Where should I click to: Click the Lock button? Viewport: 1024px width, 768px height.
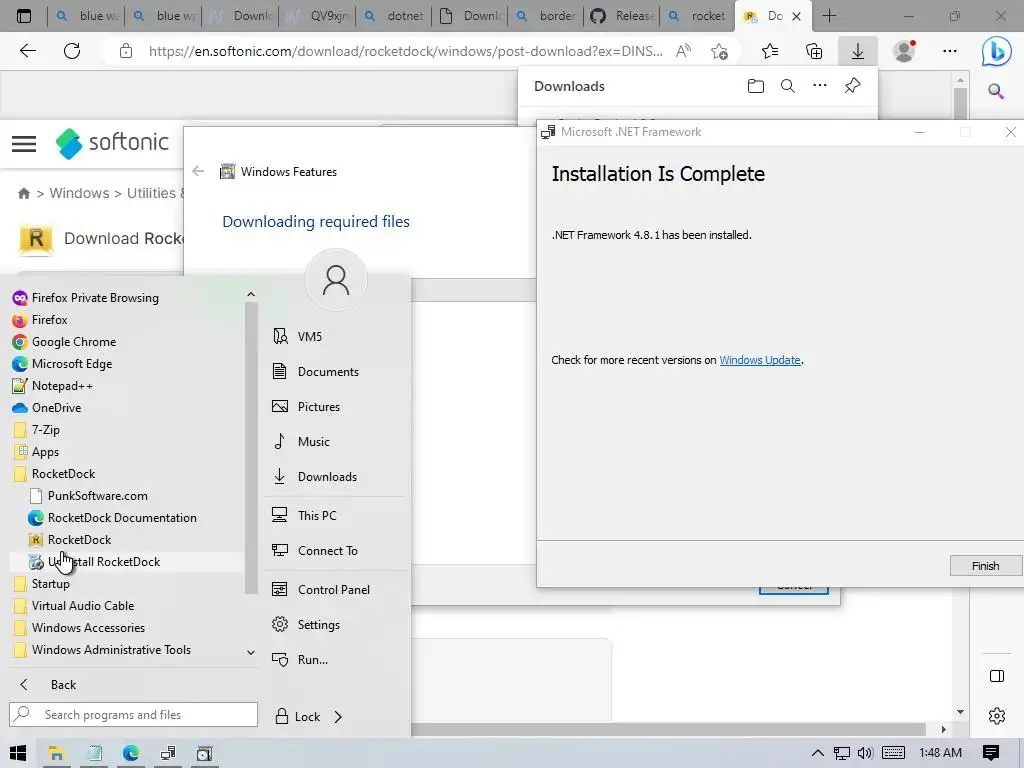click(x=298, y=716)
